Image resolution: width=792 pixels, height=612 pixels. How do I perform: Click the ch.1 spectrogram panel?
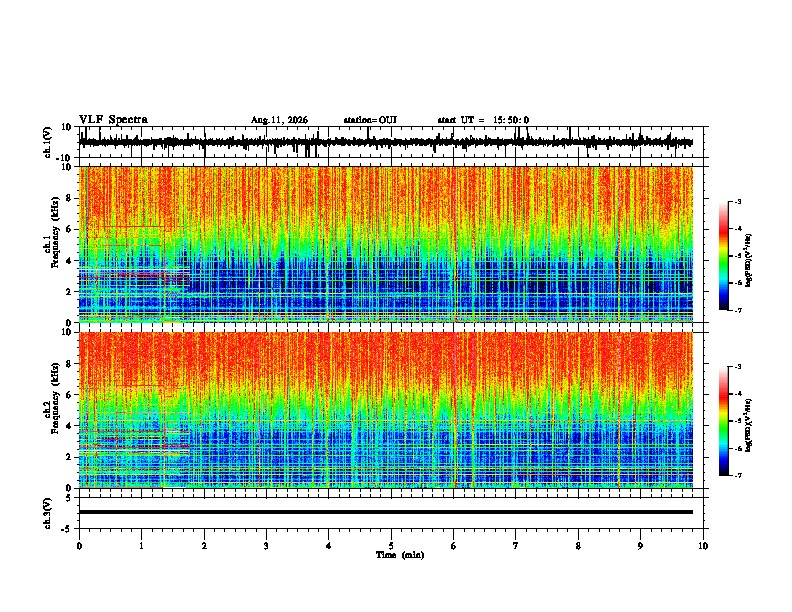tap(385, 244)
